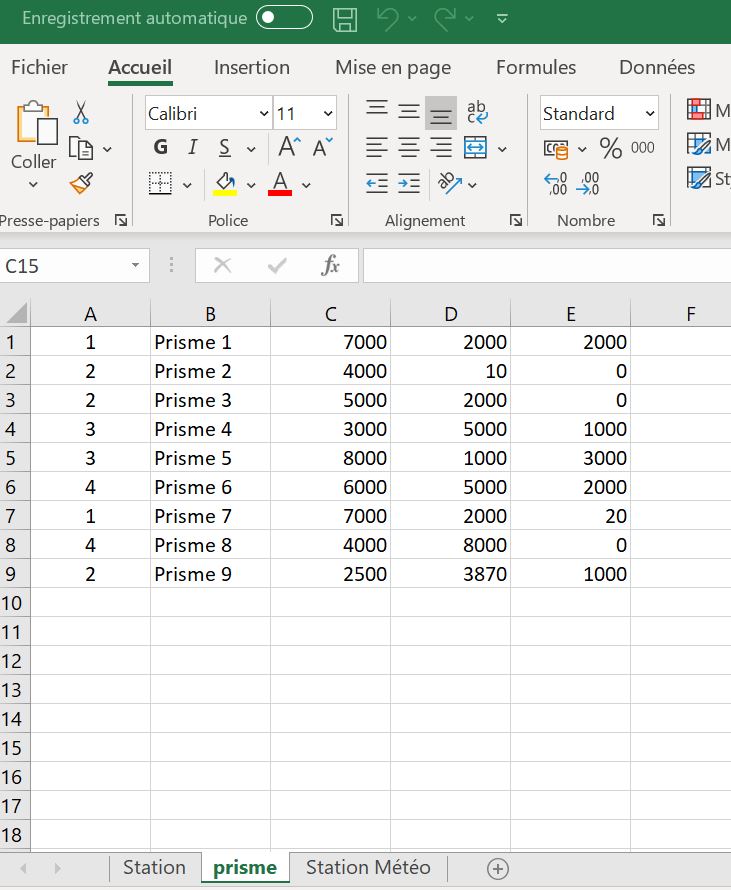Click the Insert Function fx icon

(330, 265)
